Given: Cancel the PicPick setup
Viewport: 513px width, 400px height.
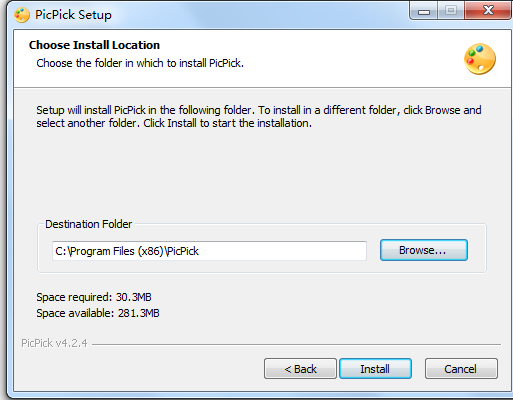Looking at the screenshot, I should [461, 369].
